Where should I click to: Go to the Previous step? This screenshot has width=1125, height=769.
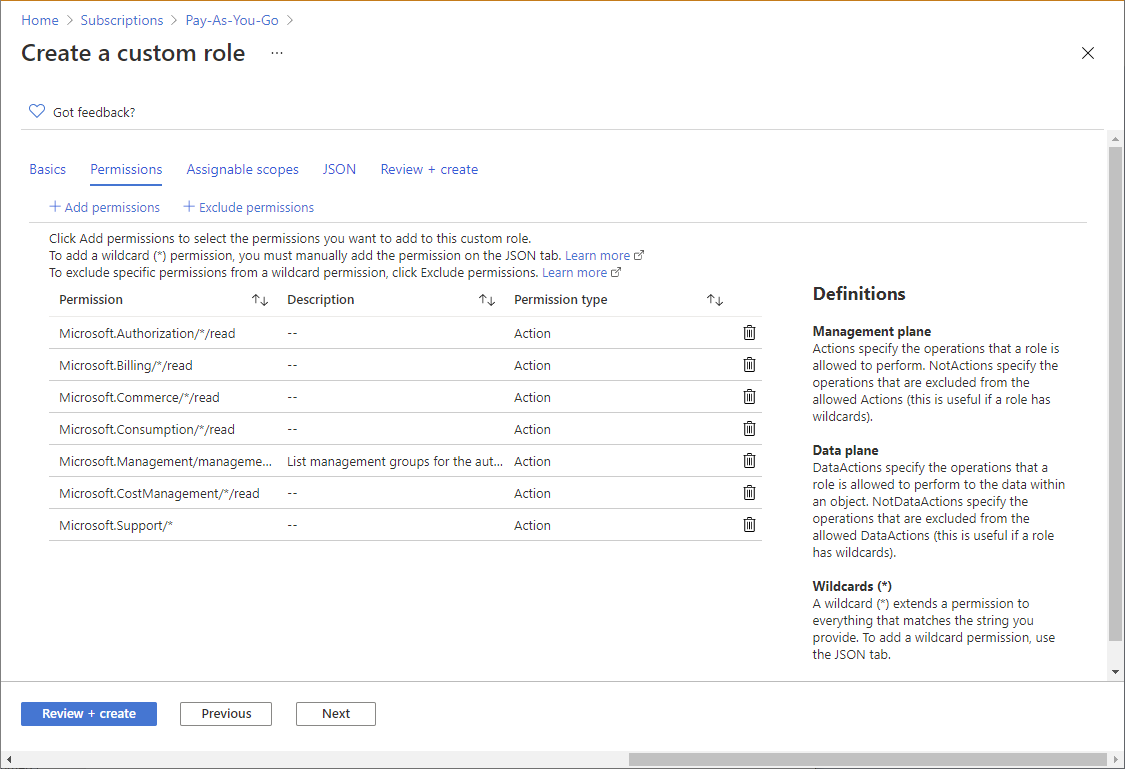pos(226,714)
